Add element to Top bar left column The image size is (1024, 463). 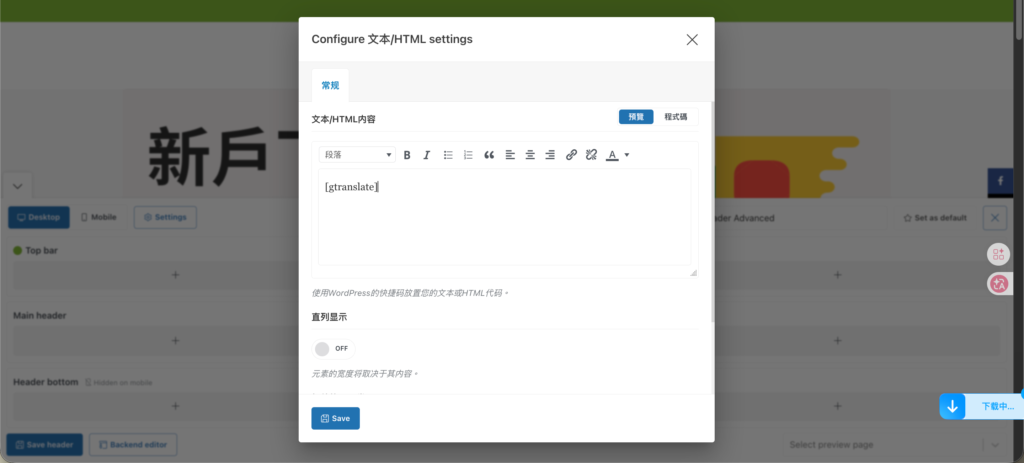pyautogui.click(x=175, y=275)
